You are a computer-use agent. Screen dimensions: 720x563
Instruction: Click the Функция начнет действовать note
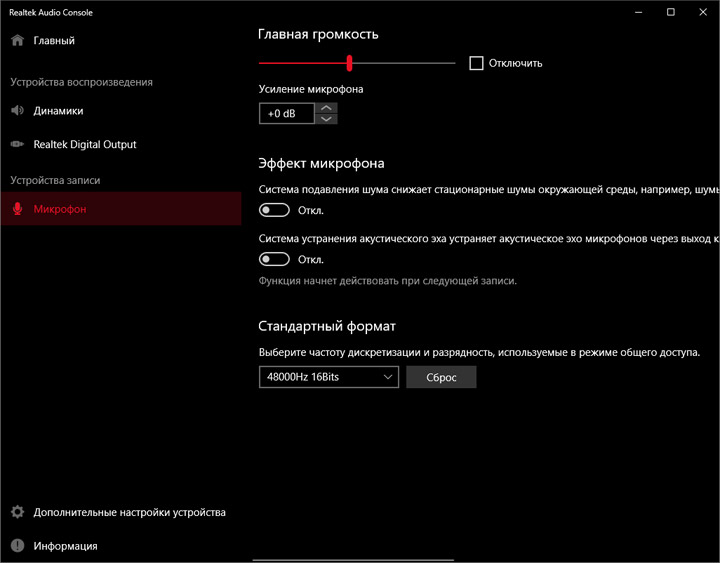pyautogui.click(x=388, y=281)
